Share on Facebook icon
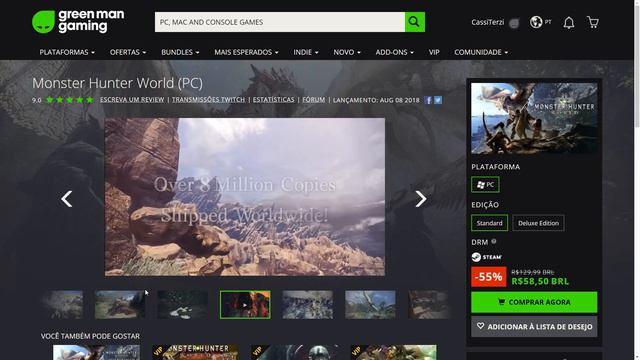The height and width of the screenshot is (360, 640). point(428,100)
